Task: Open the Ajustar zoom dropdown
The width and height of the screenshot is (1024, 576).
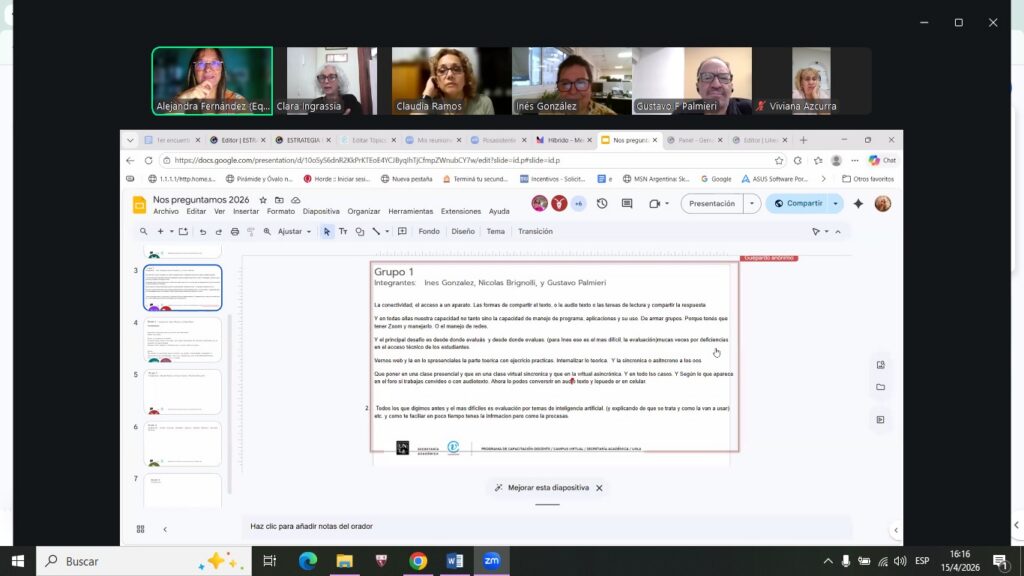Action: click(294, 231)
